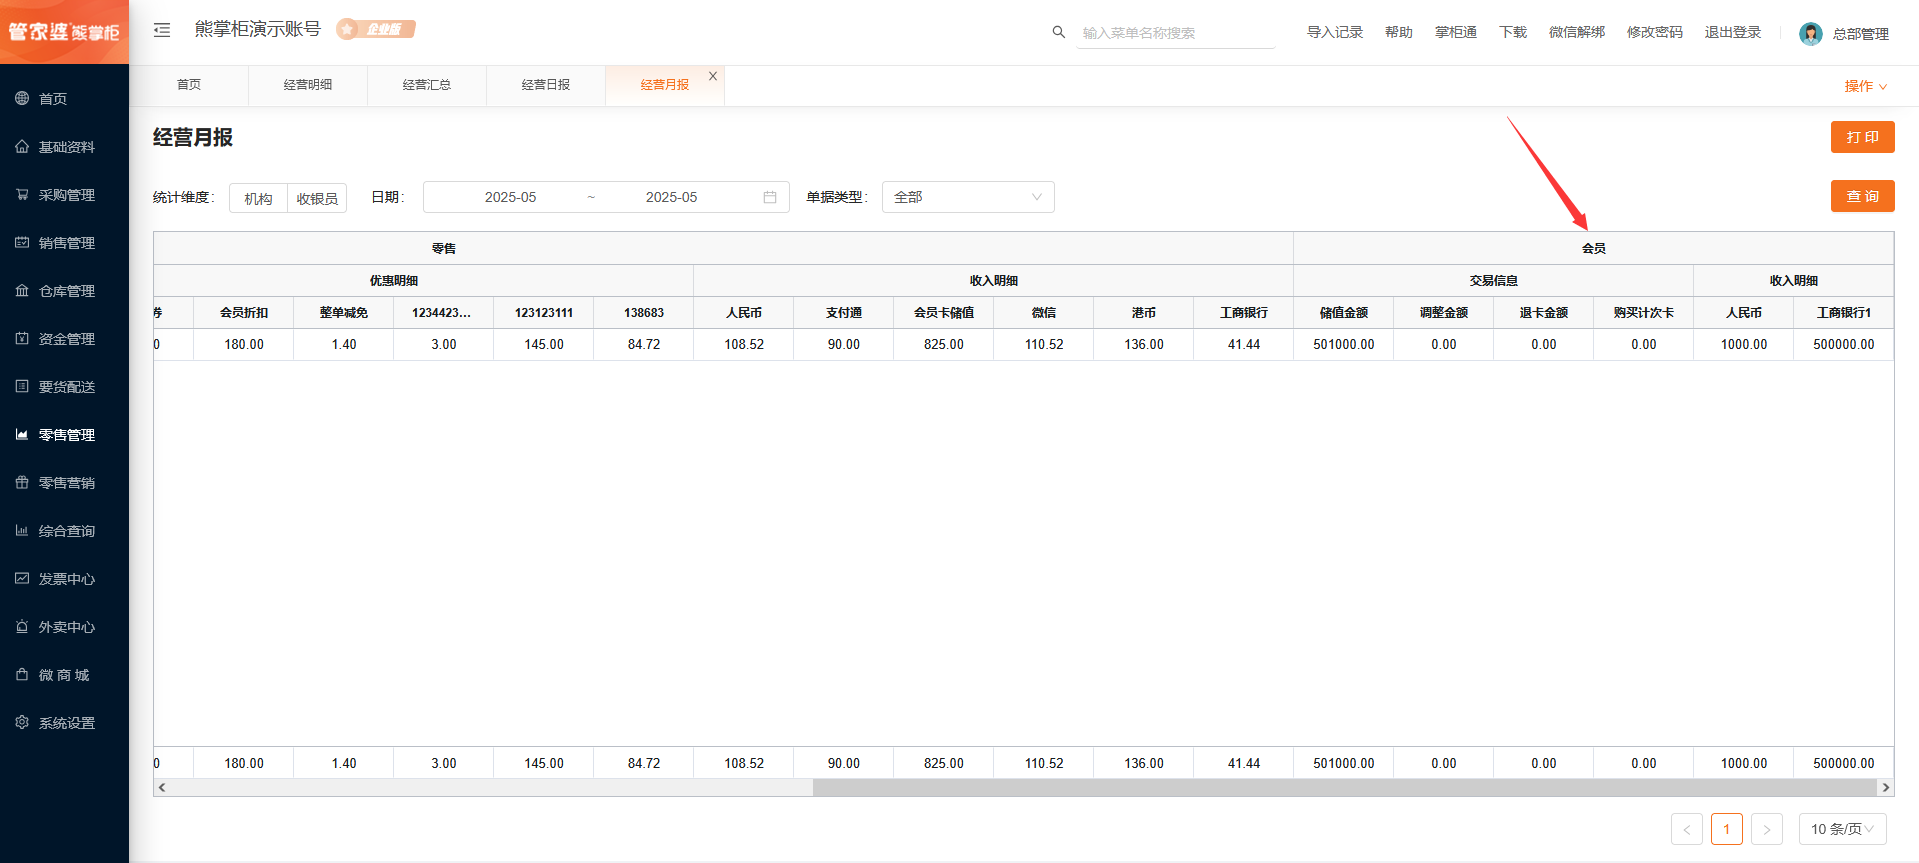Open 仓库管理 in the sidebar
The height and width of the screenshot is (863, 1919).
[x=66, y=291]
